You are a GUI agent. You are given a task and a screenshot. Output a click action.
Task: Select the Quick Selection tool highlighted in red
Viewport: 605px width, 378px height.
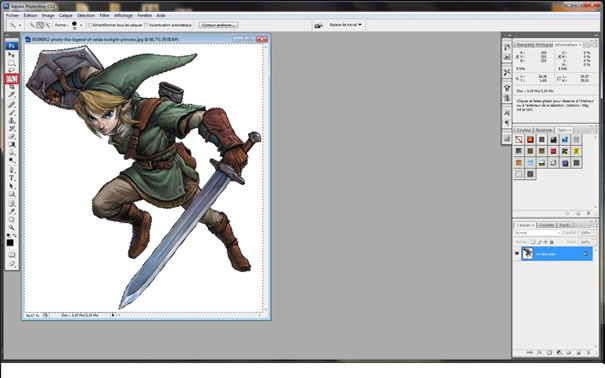point(12,79)
